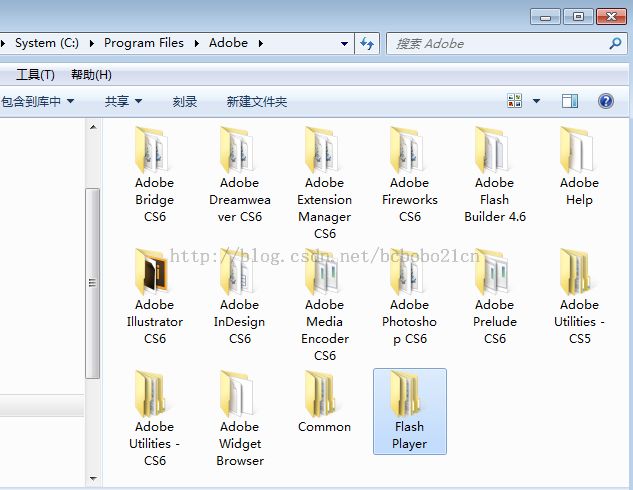Click the "Adobe Dreamweaver CS6" folder name
Image resolution: width=633 pixels, height=490 pixels.
[x=240, y=200]
